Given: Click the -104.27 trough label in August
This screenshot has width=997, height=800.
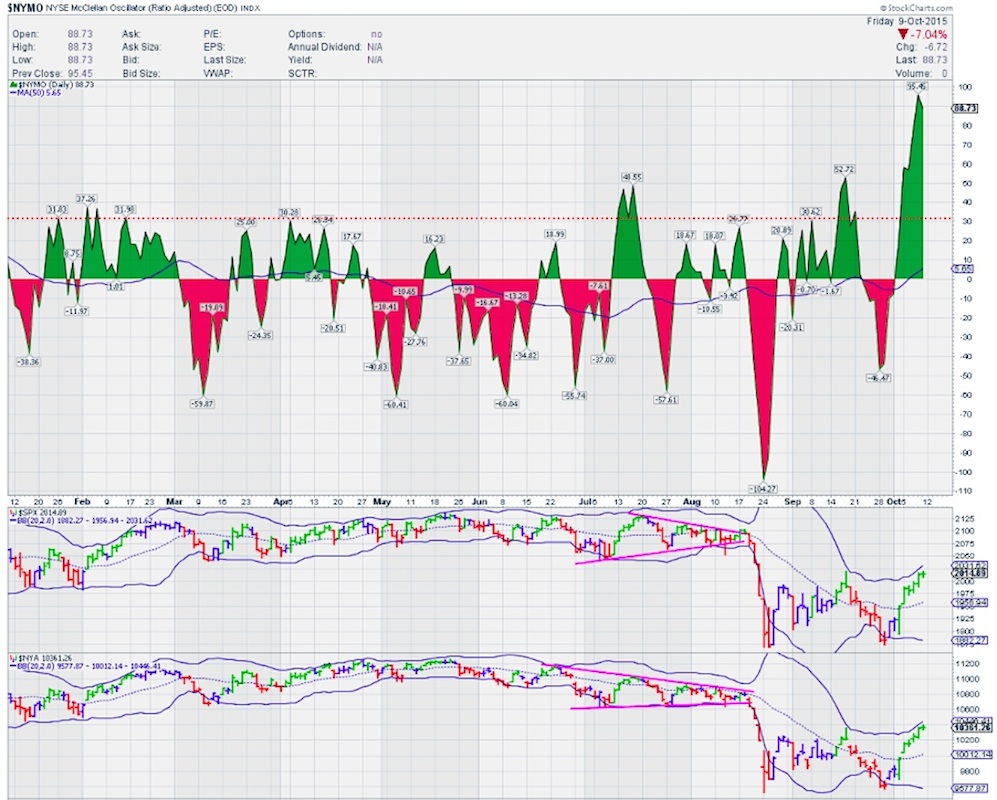Looking at the screenshot, I should click(764, 488).
